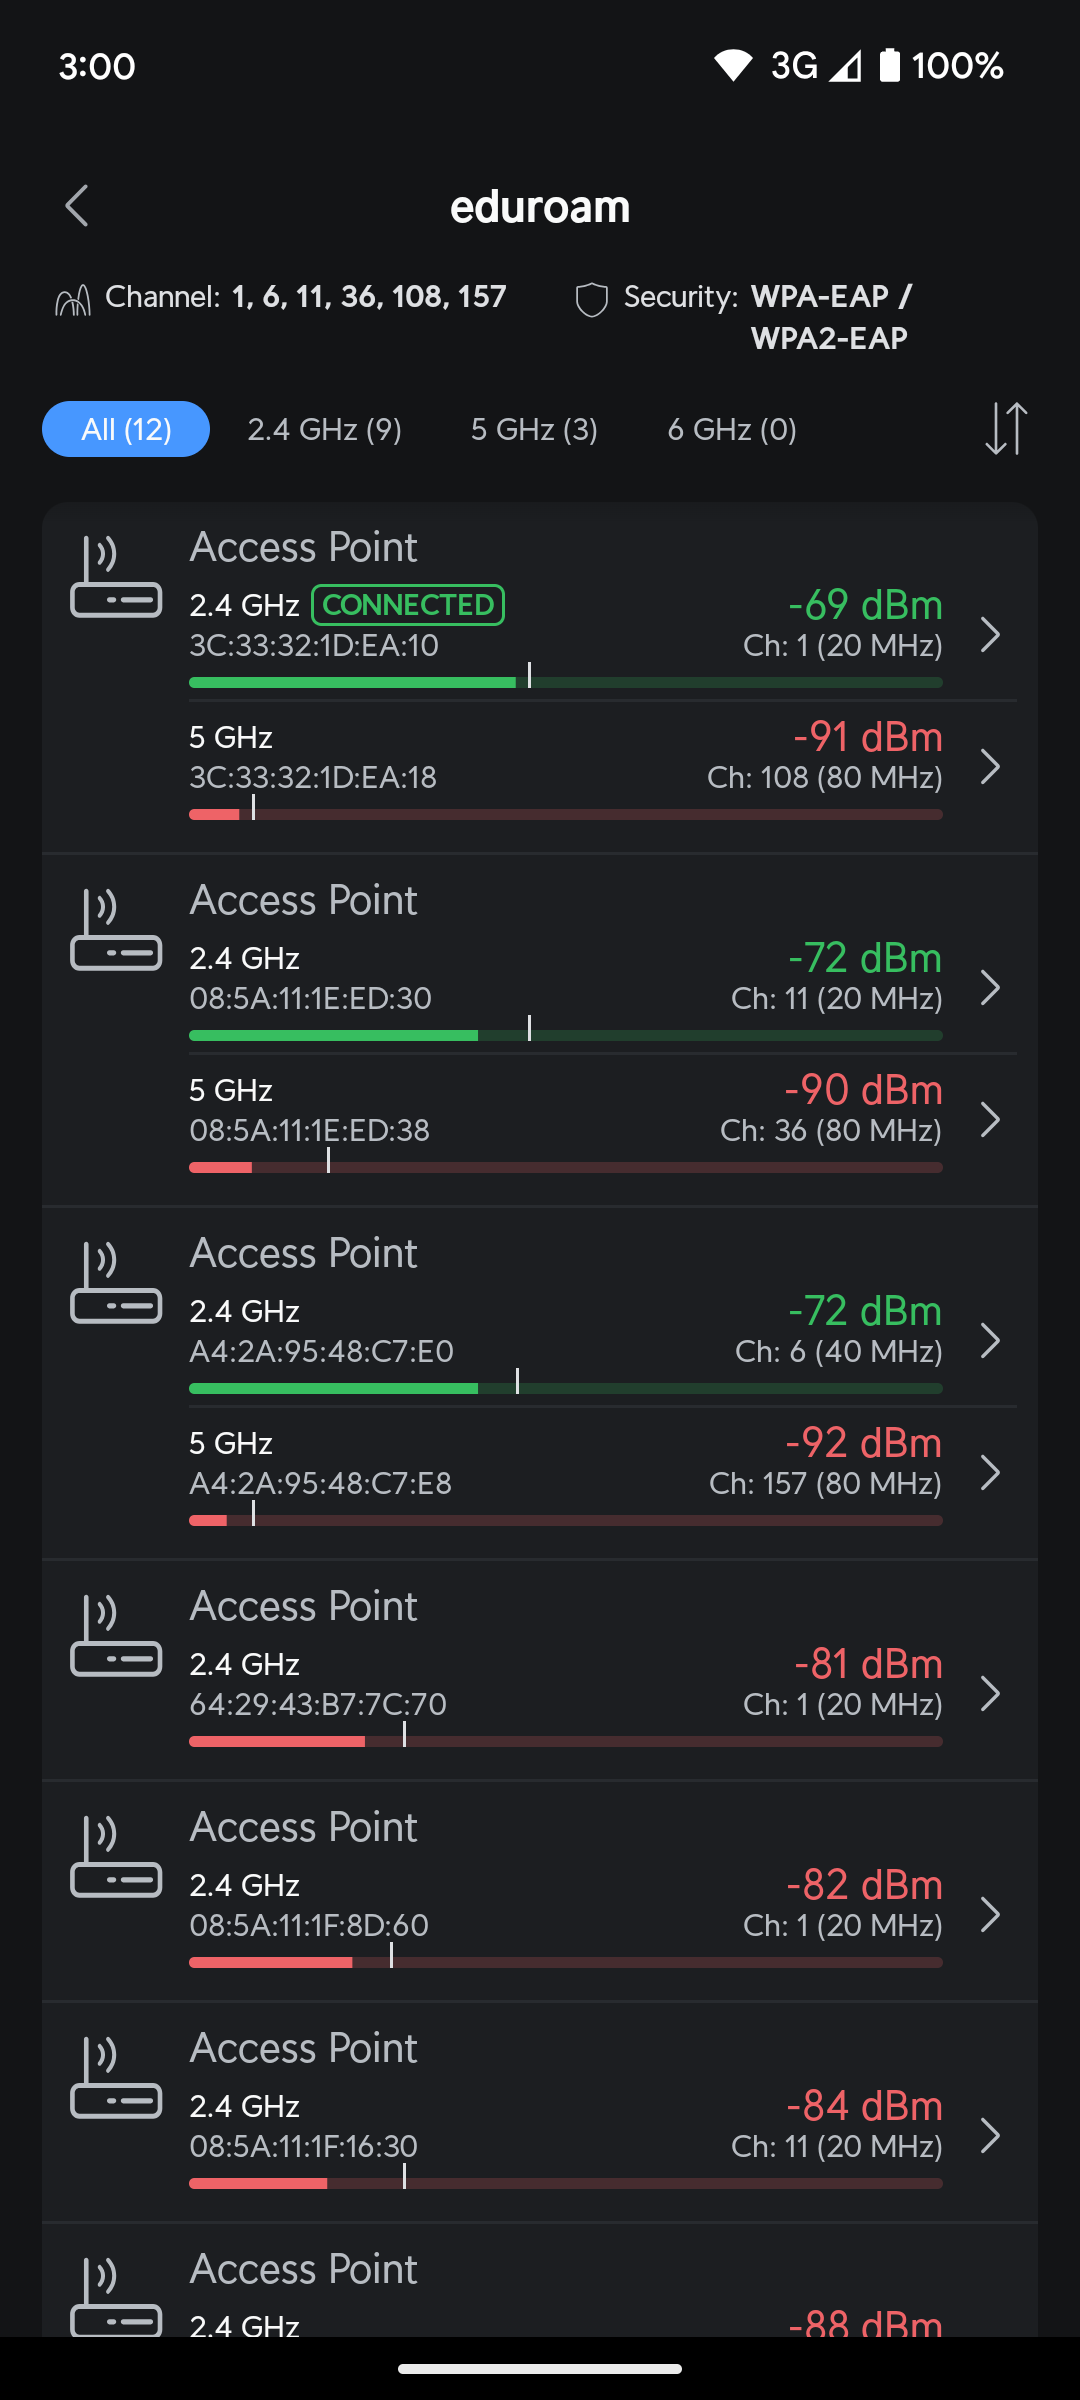
Task: Open details chevron for 3C:33:32:1D:EA:10
Action: (990, 635)
